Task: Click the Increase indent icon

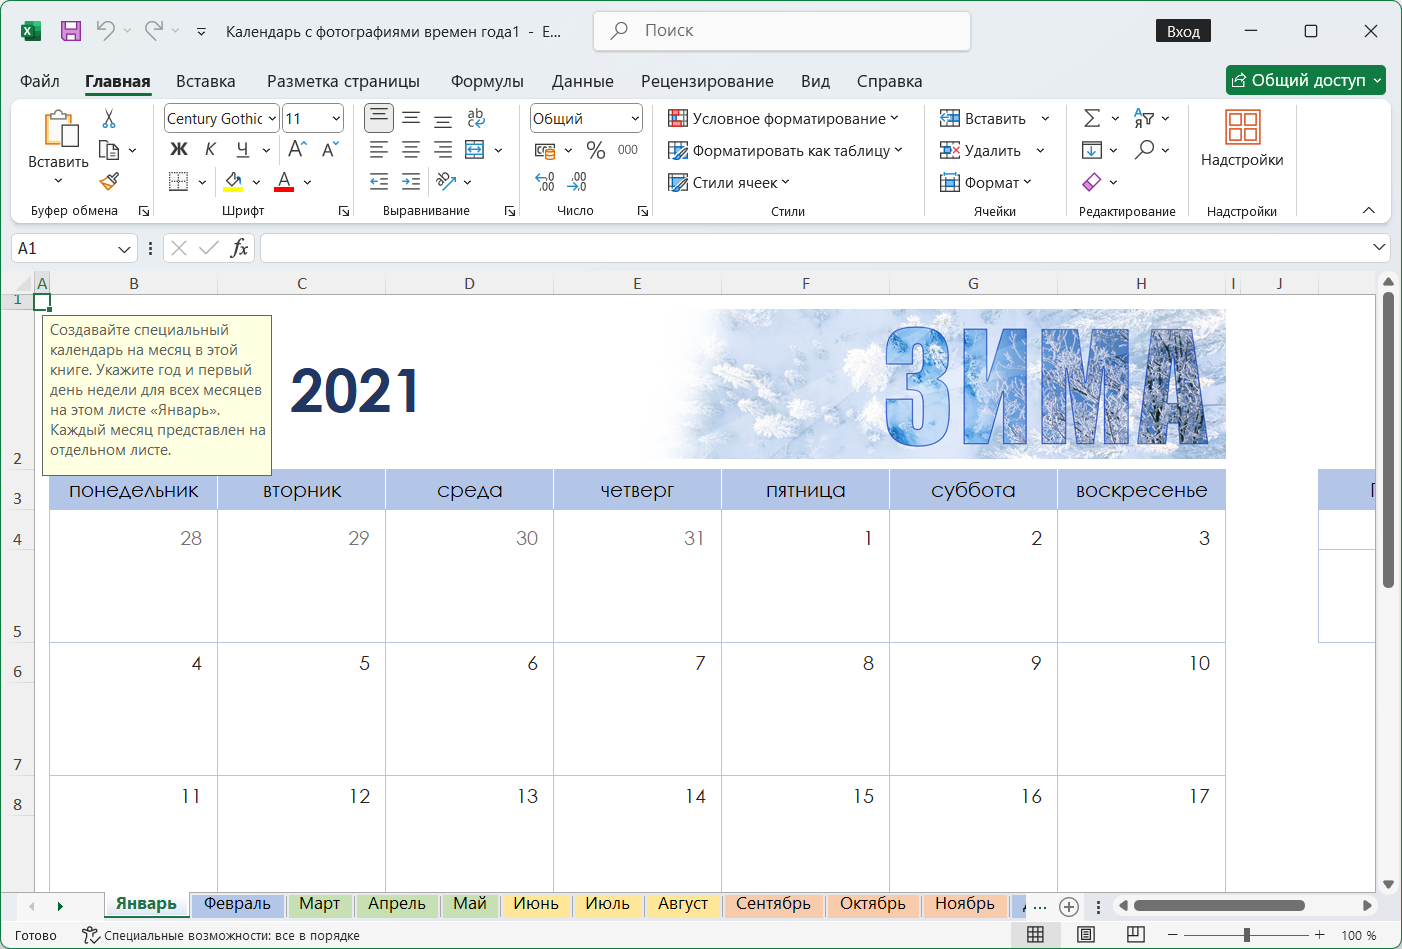Action: (411, 181)
